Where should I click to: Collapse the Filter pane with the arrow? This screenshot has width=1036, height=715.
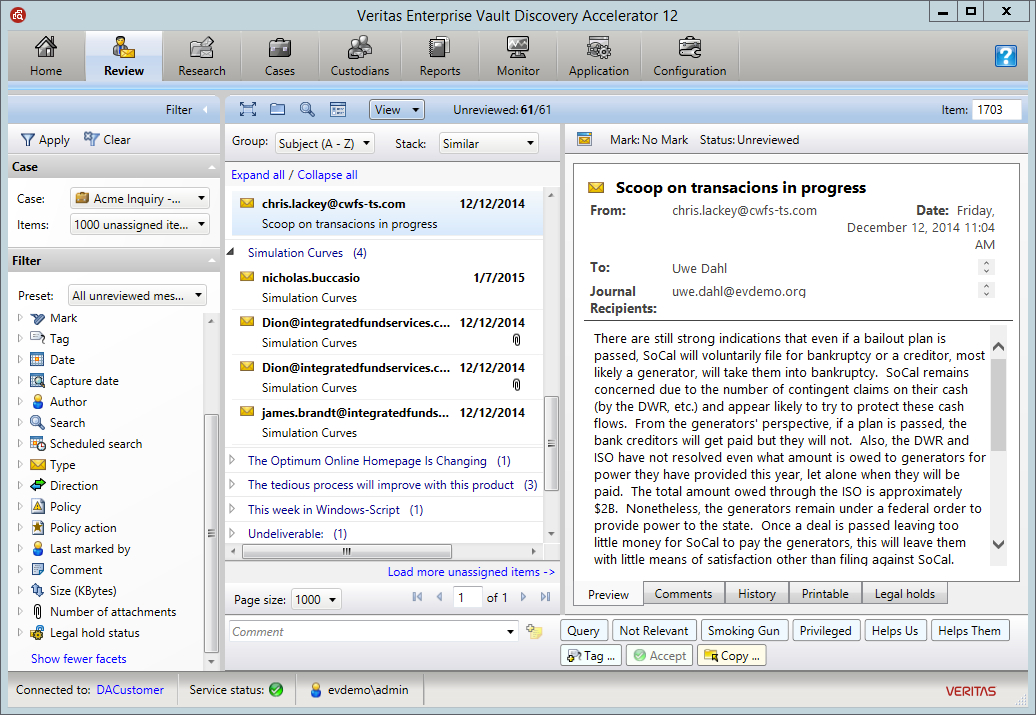pos(205,110)
